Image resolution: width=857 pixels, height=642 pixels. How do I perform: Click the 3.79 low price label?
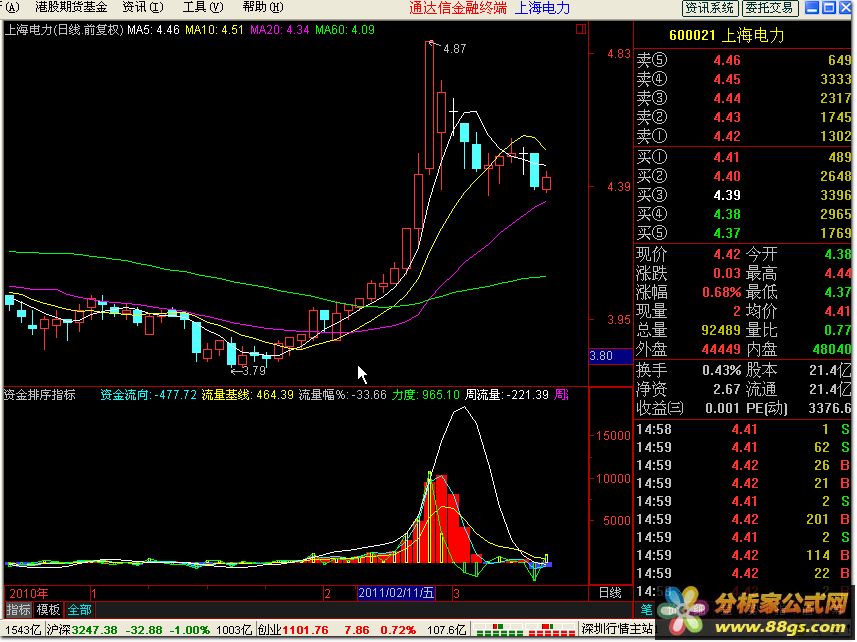click(254, 371)
